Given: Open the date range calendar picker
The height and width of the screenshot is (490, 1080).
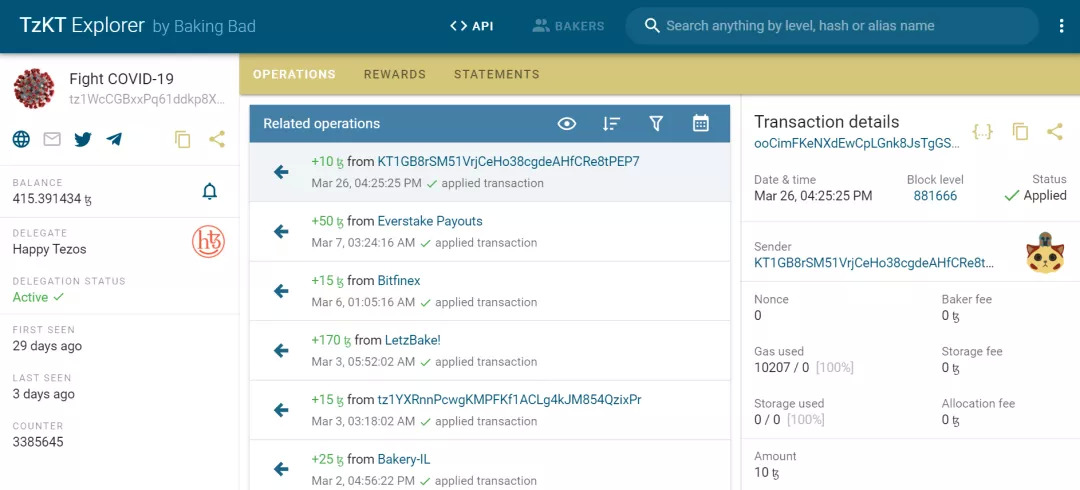Looking at the screenshot, I should (701, 124).
